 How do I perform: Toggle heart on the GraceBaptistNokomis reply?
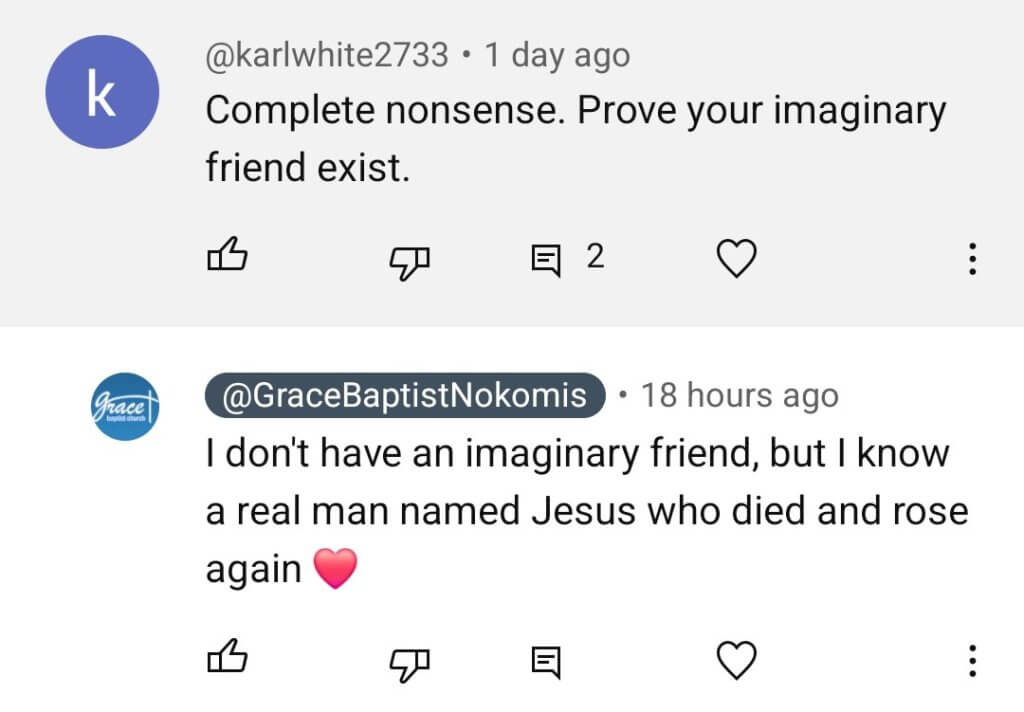[x=737, y=660]
